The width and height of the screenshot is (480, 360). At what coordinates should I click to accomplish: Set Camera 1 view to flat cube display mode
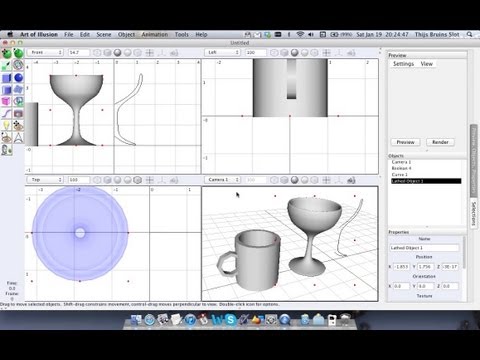tap(284, 180)
